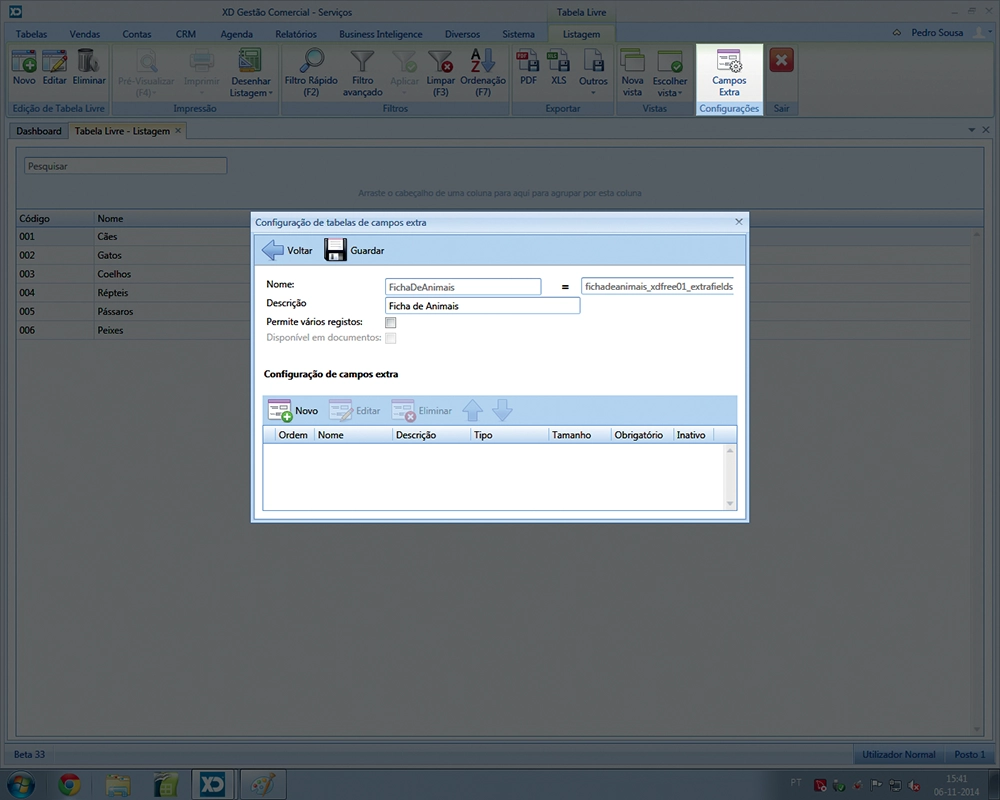Click the extra fields list scrollbar
The height and width of the screenshot is (800, 1000).
730,477
